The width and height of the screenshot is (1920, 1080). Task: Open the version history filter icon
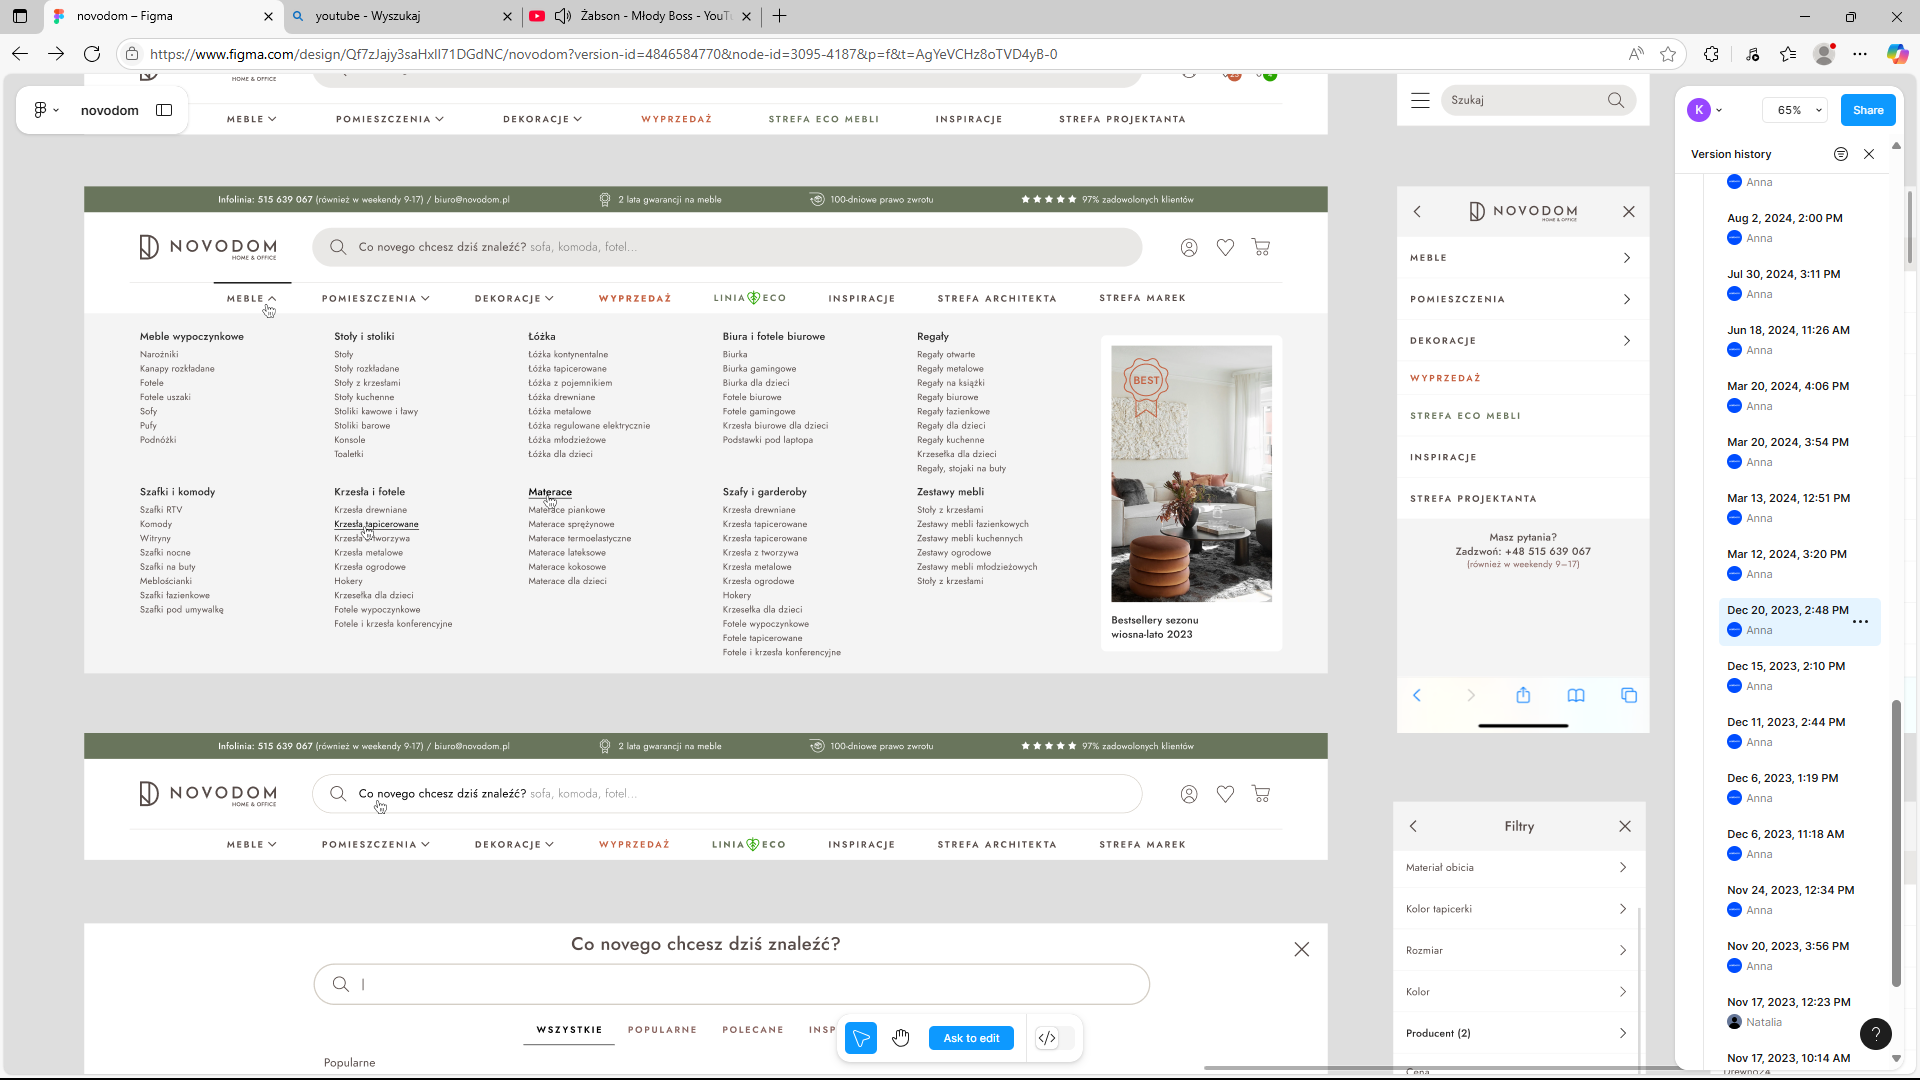(1841, 154)
